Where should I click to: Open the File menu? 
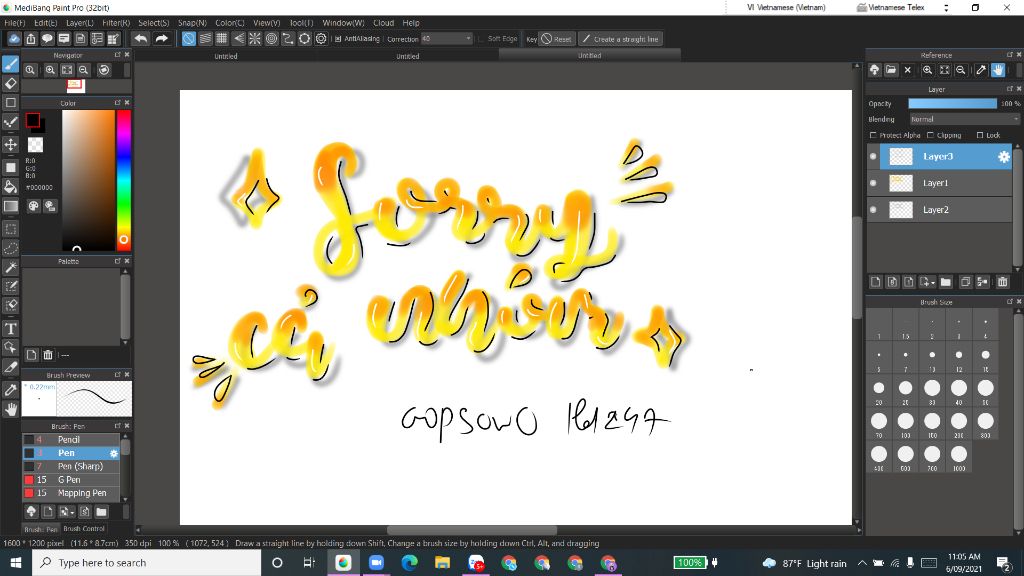pos(14,23)
